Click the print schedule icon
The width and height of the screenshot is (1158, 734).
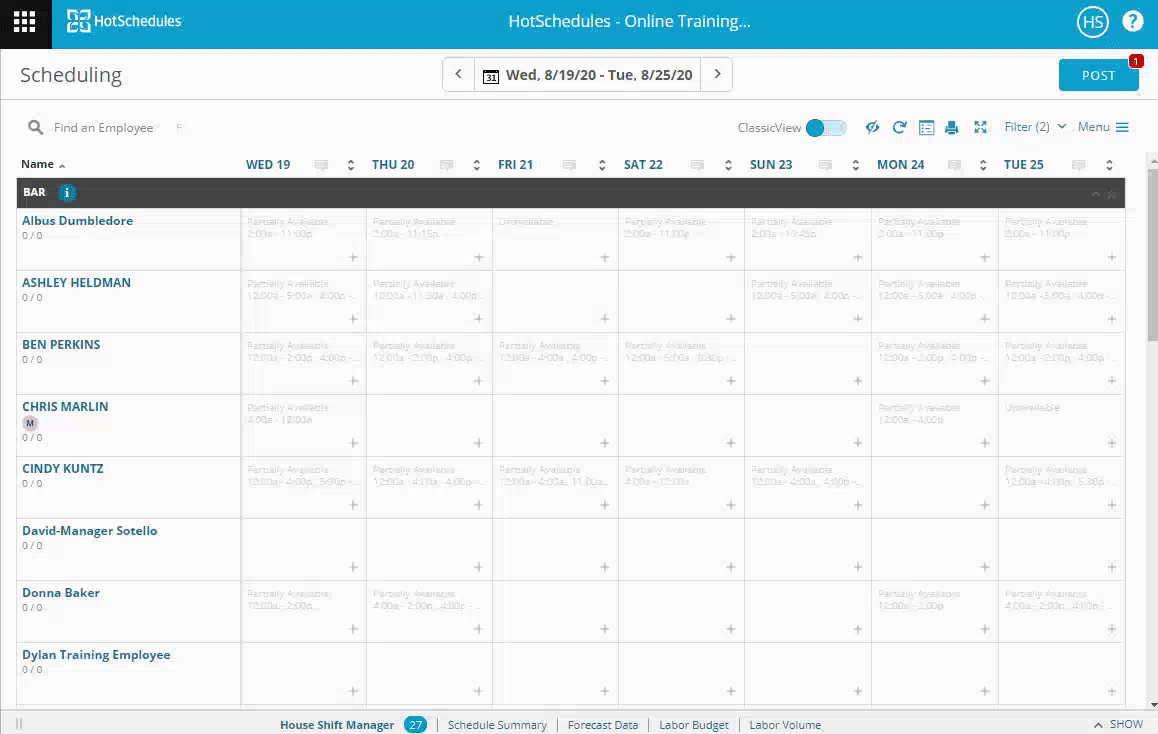(x=952, y=127)
